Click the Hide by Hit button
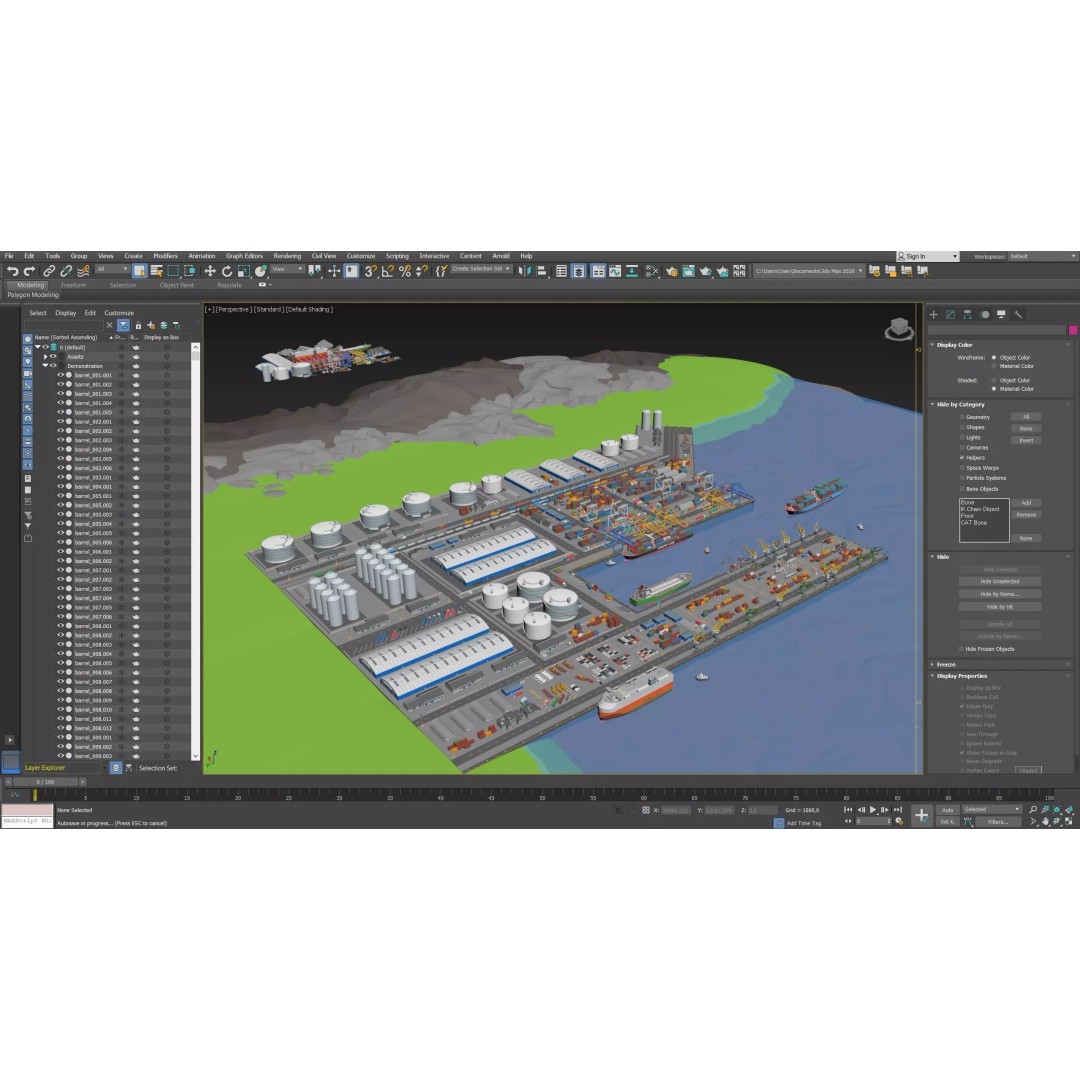Image resolution: width=1080 pixels, height=1080 pixels. (x=999, y=607)
